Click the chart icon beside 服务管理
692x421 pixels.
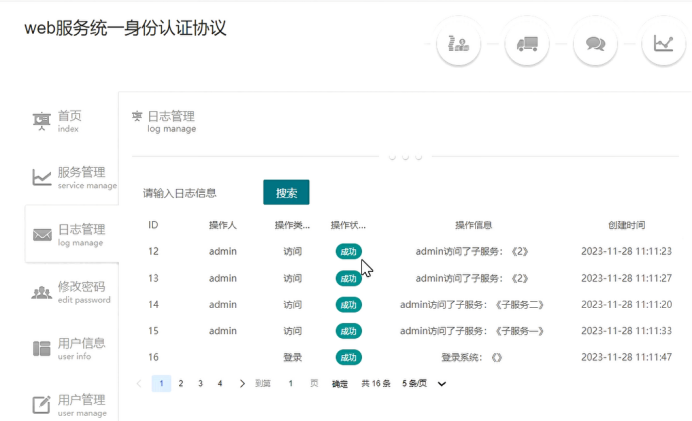tap(41, 177)
